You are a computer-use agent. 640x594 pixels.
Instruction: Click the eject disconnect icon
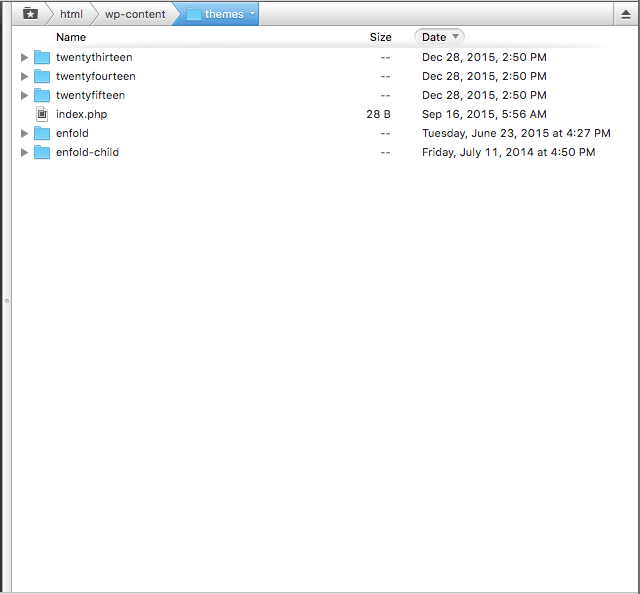point(626,15)
